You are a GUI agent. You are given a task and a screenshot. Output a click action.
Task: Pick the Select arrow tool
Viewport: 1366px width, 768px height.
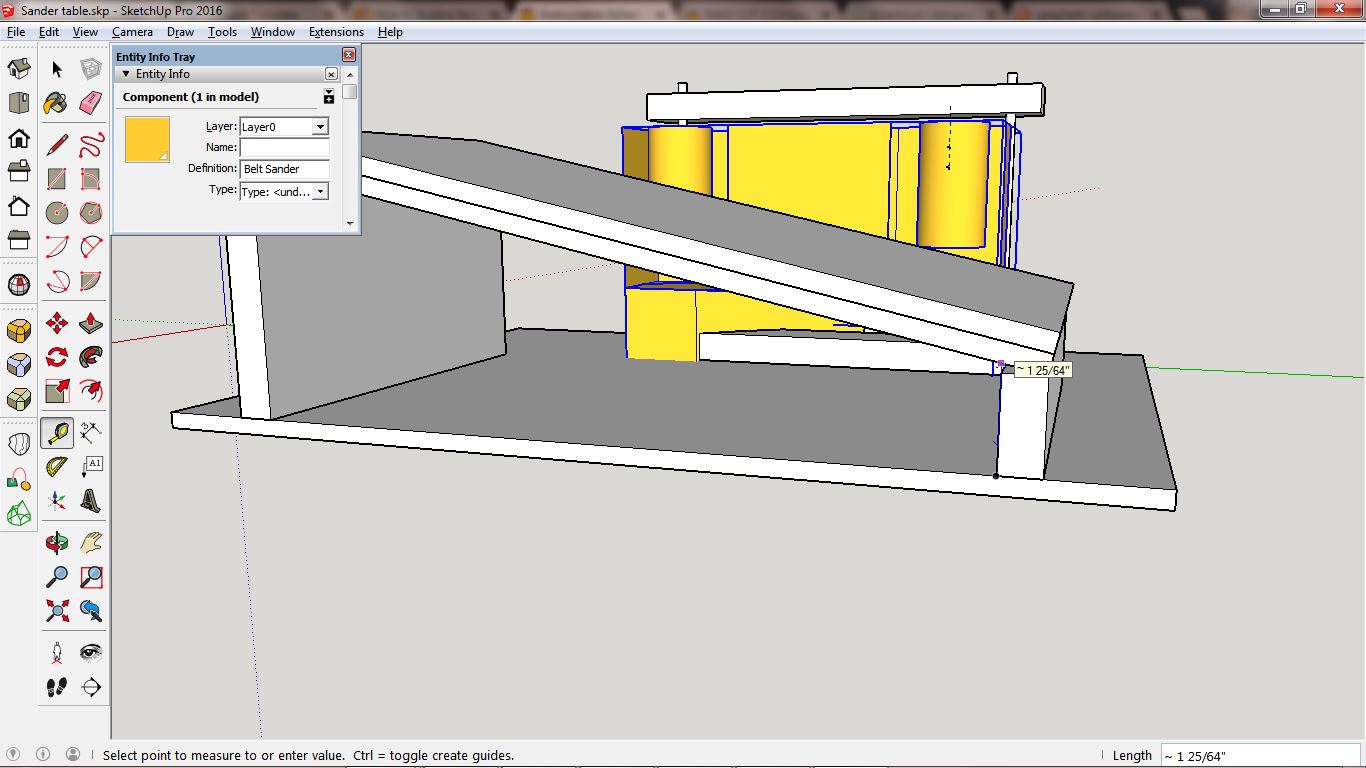point(57,69)
